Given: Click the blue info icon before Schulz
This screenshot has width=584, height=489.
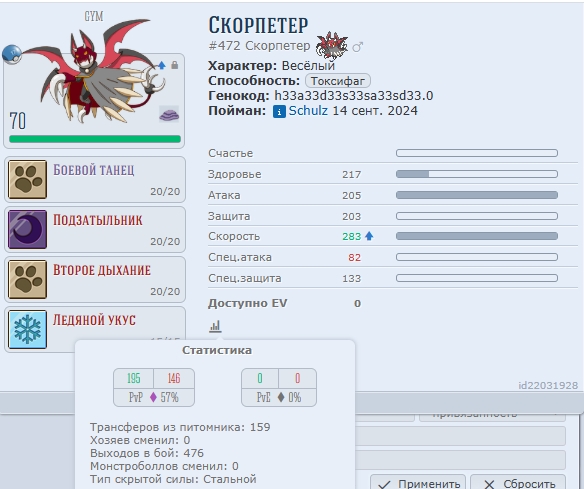Looking at the screenshot, I should click(279, 111).
